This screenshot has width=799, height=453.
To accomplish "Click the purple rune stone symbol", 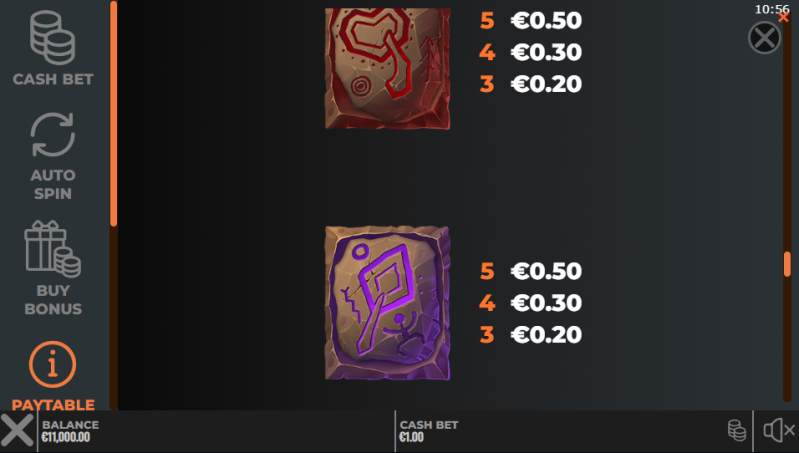I will click(387, 303).
